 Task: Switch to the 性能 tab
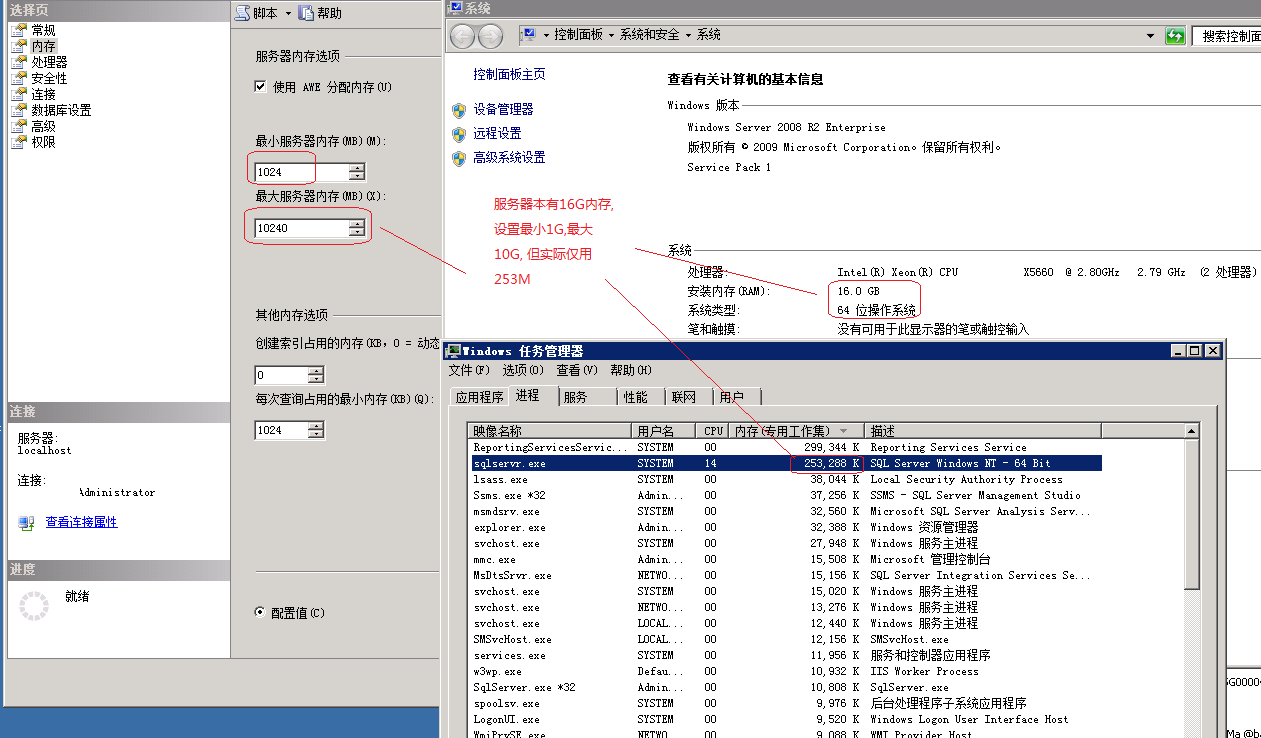coord(635,397)
